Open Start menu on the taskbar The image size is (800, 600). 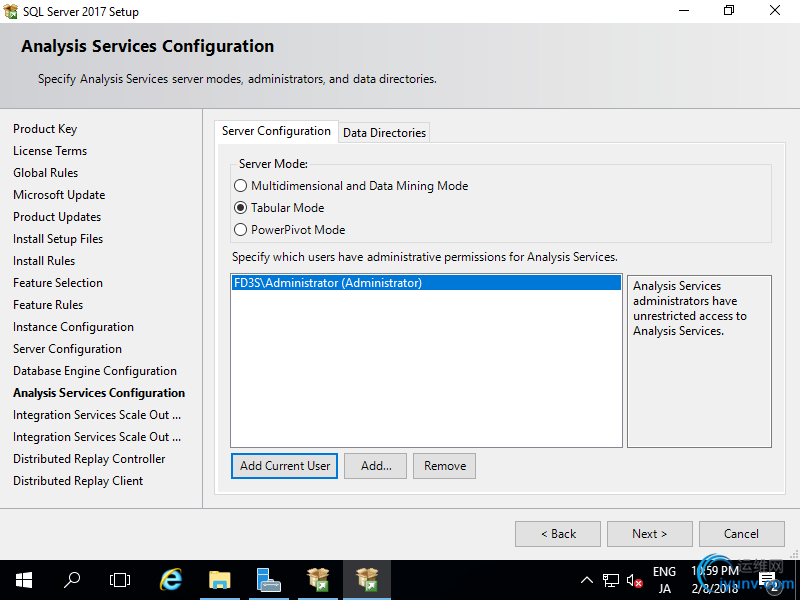pyautogui.click(x=23, y=580)
